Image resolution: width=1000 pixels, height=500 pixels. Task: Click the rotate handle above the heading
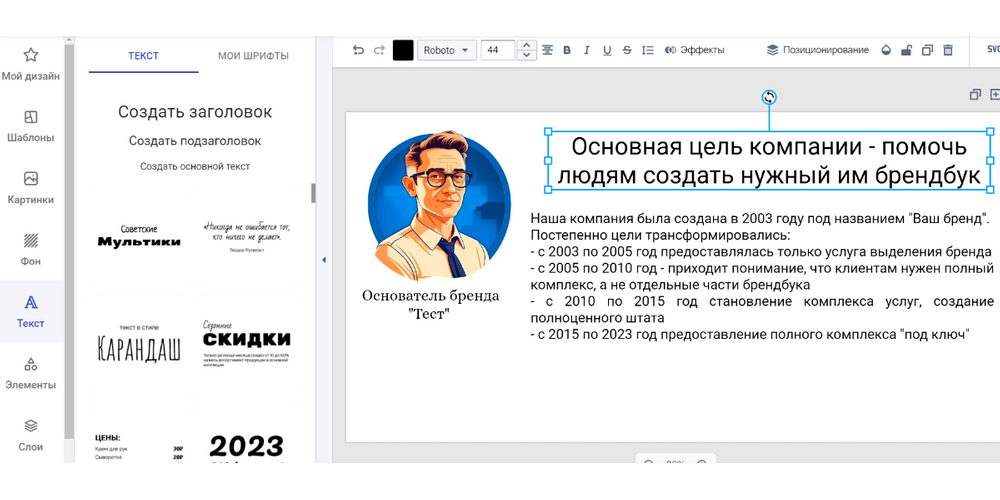(769, 97)
